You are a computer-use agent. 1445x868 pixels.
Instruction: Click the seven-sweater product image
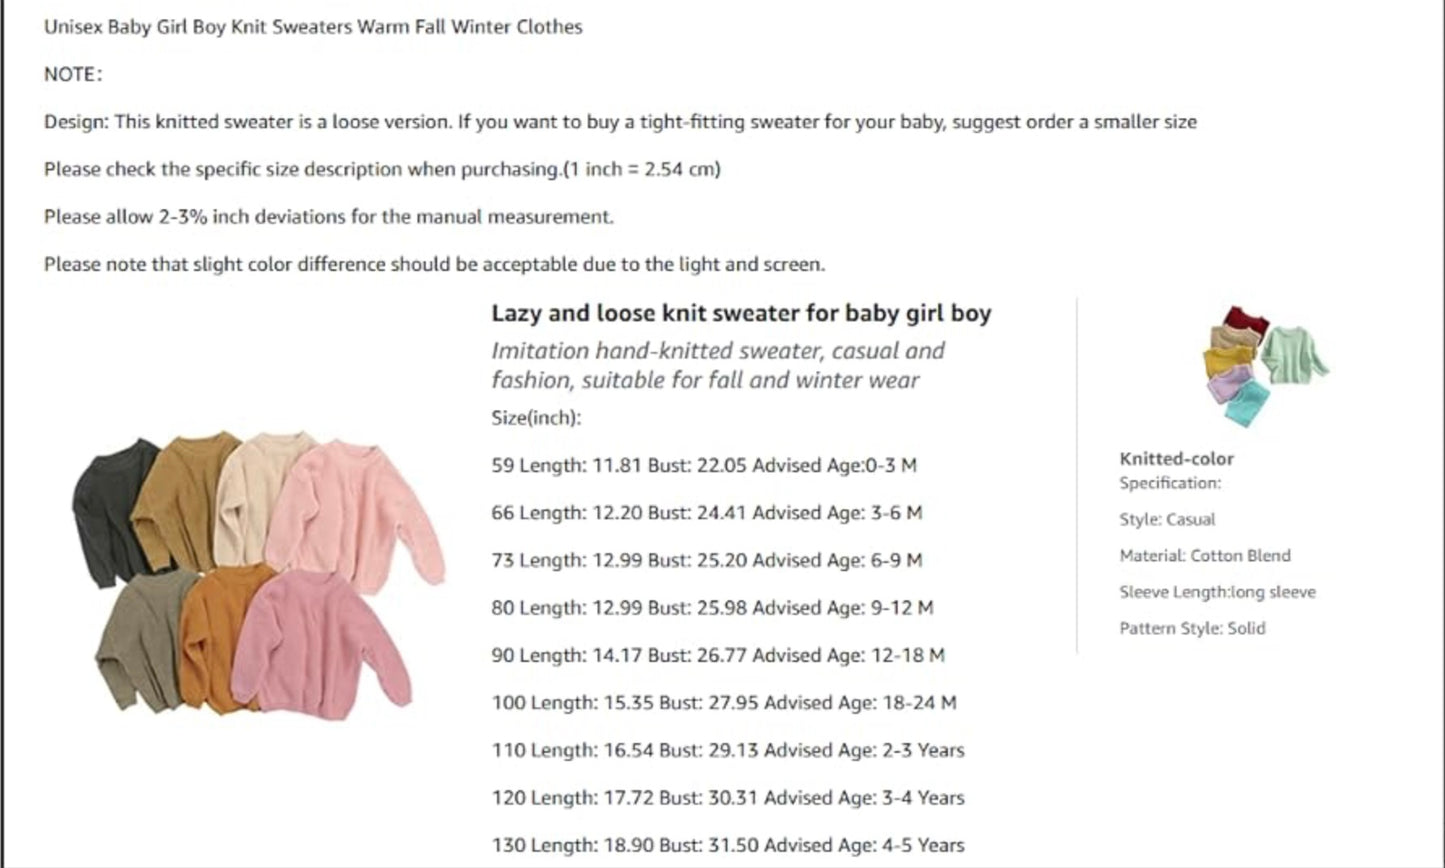[258, 572]
